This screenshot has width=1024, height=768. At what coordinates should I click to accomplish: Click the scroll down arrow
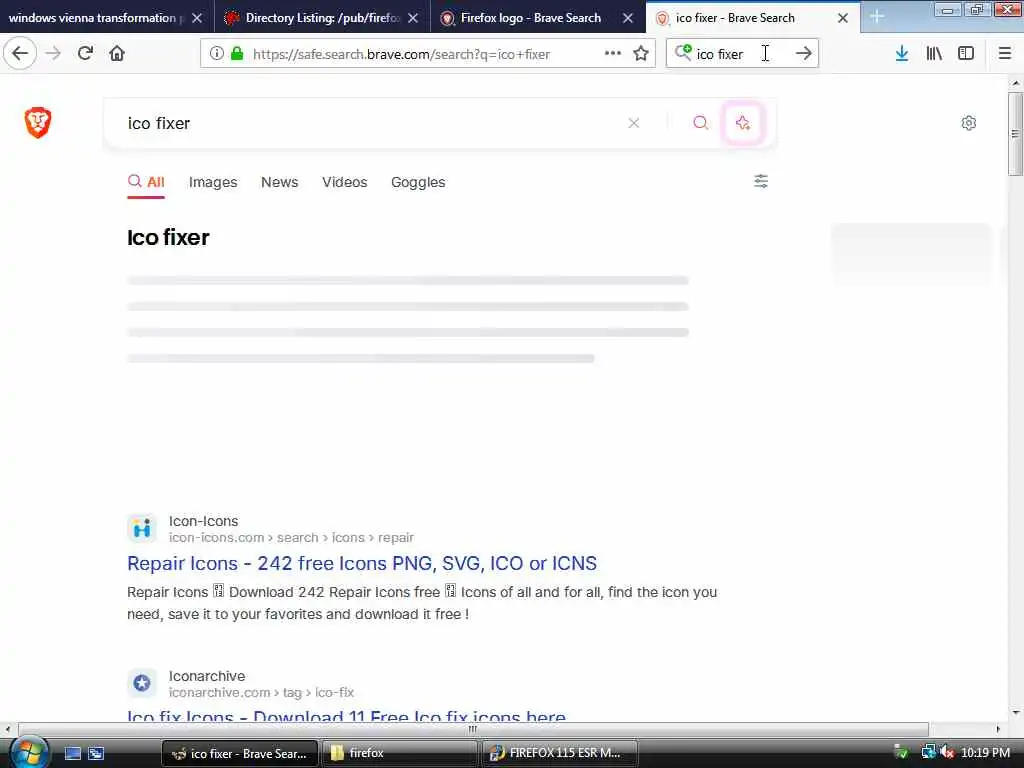pos(1016,712)
